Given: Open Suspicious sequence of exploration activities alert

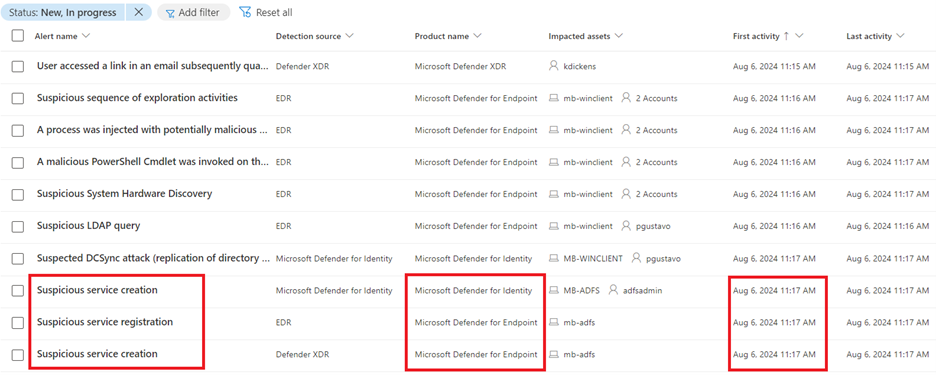Looking at the screenshot, I should (x=137, y=97).
